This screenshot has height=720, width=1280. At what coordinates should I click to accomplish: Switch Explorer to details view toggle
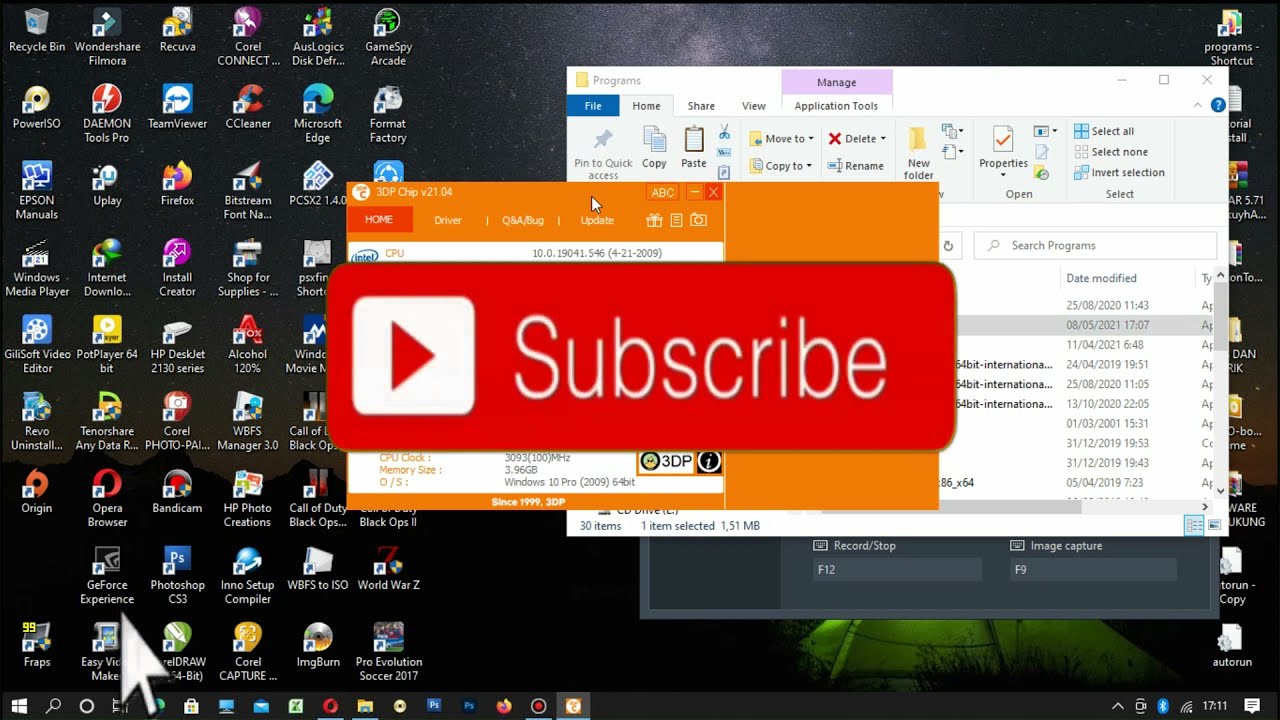pyautogui.click(x=1193, y=526)
